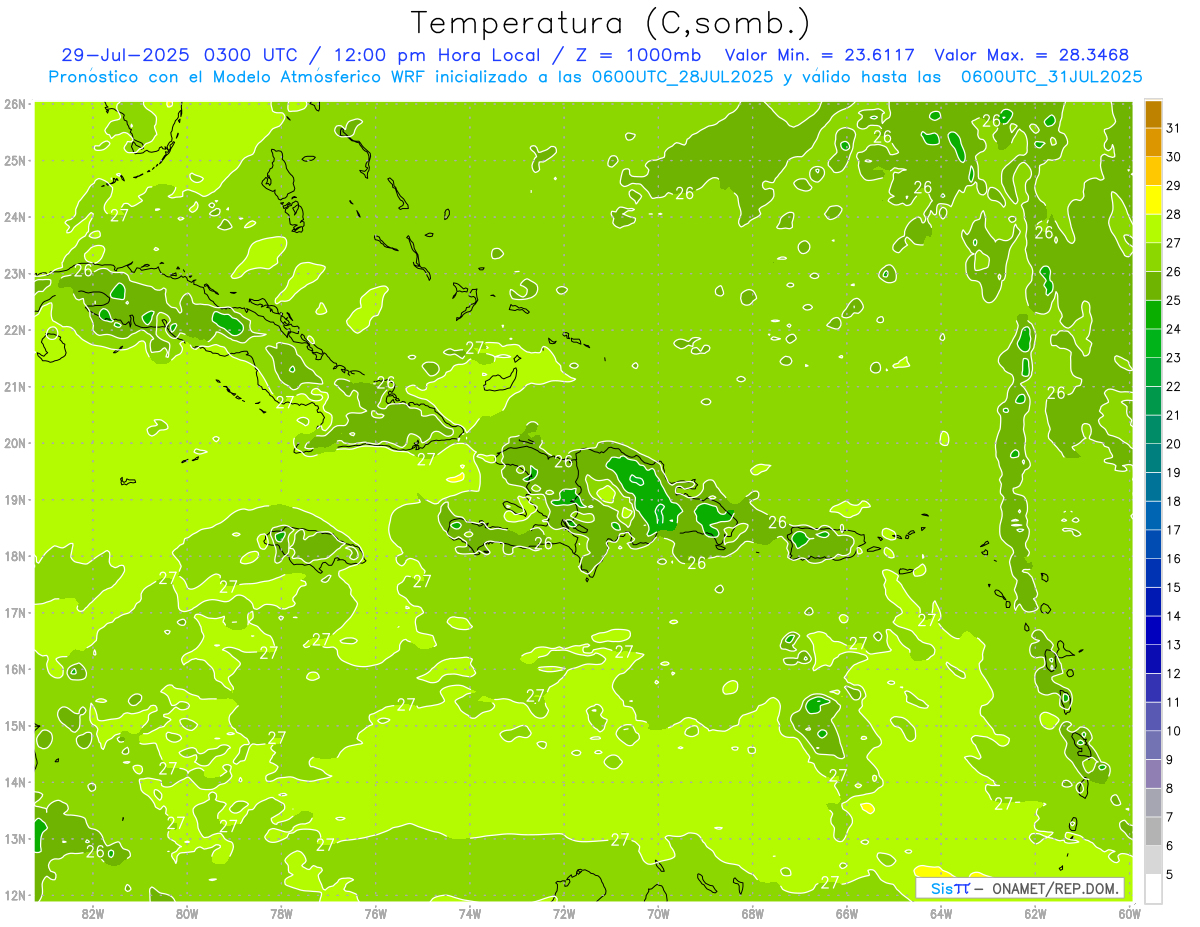
Task: Click the 23N latitude axis label
Action: (15, 274)
